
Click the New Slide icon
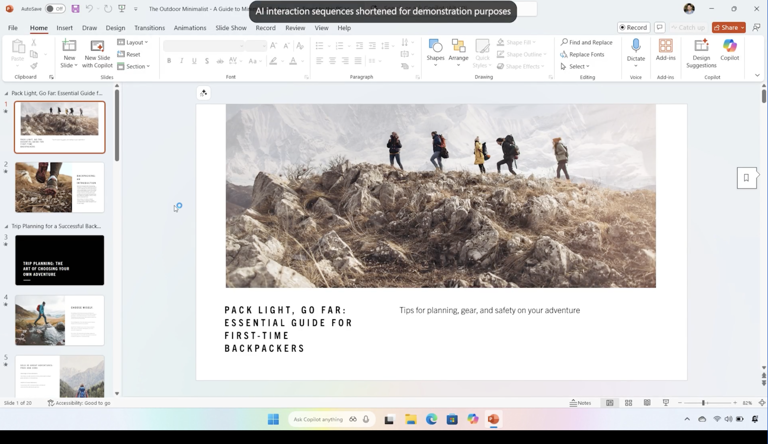pos(69,47)
